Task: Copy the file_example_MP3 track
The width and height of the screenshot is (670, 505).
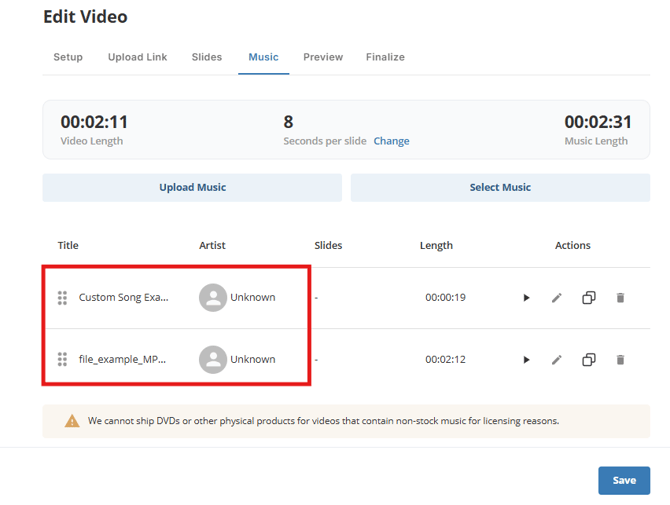Action: click(589, 360)
